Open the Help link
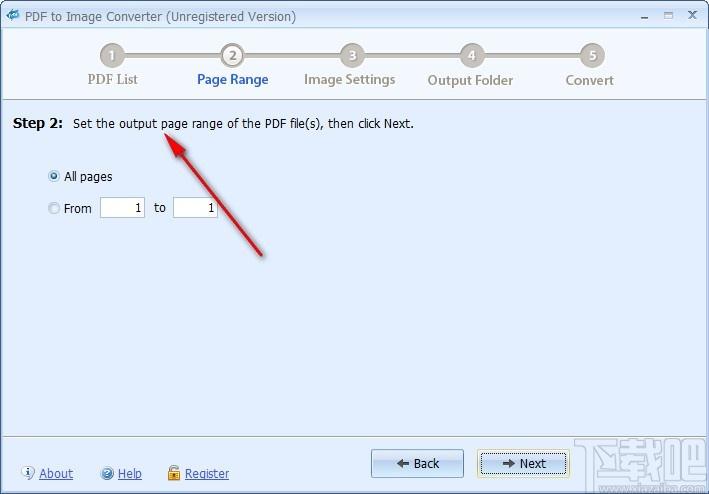Image resolution: width=709 pixels, height=494 pixels. (x=130, y=473)
